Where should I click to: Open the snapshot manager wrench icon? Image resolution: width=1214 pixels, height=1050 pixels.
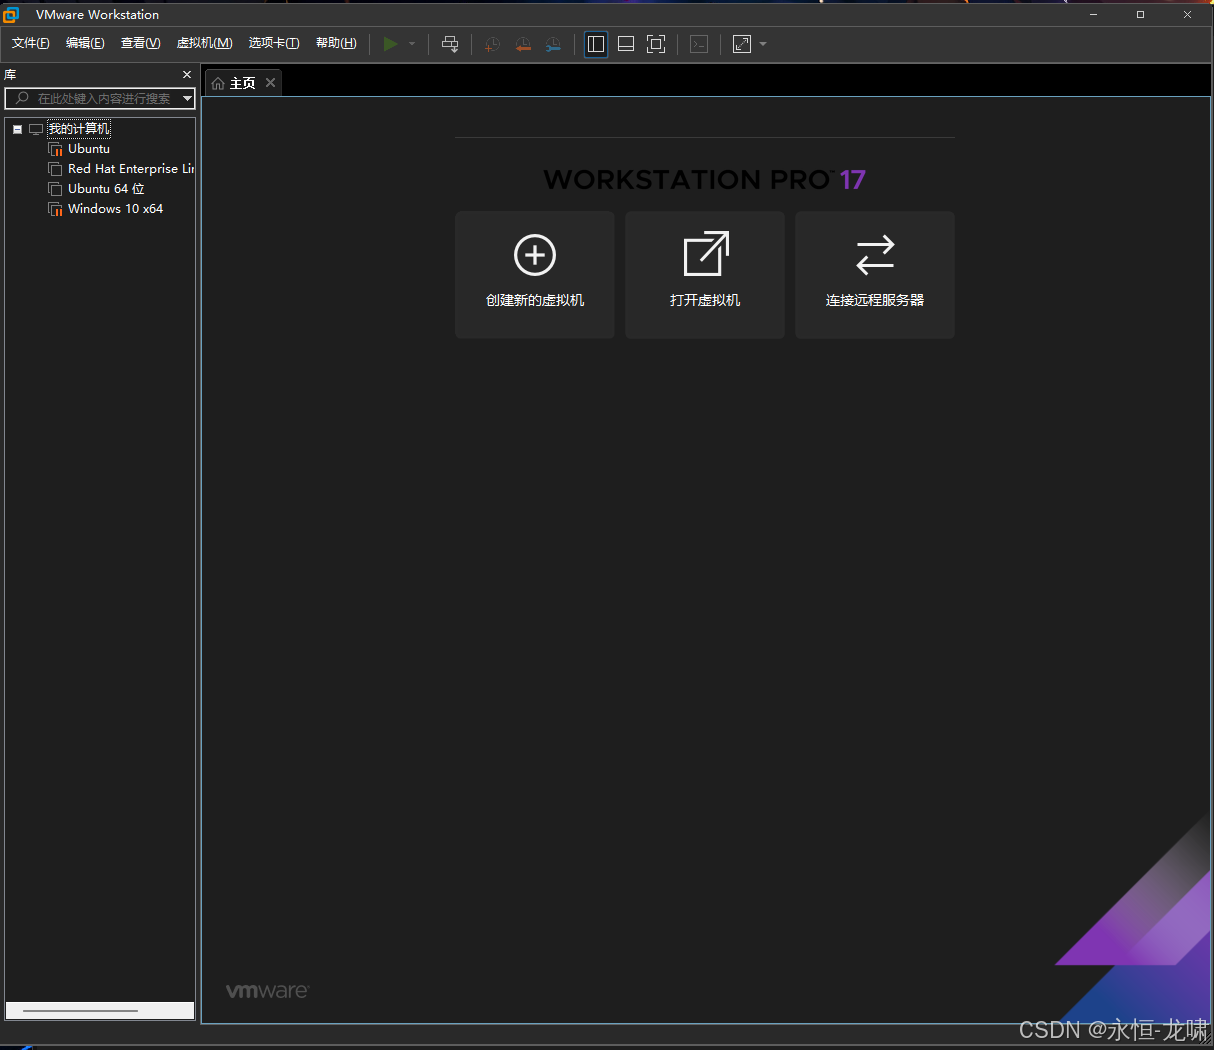tap(553, 44)
